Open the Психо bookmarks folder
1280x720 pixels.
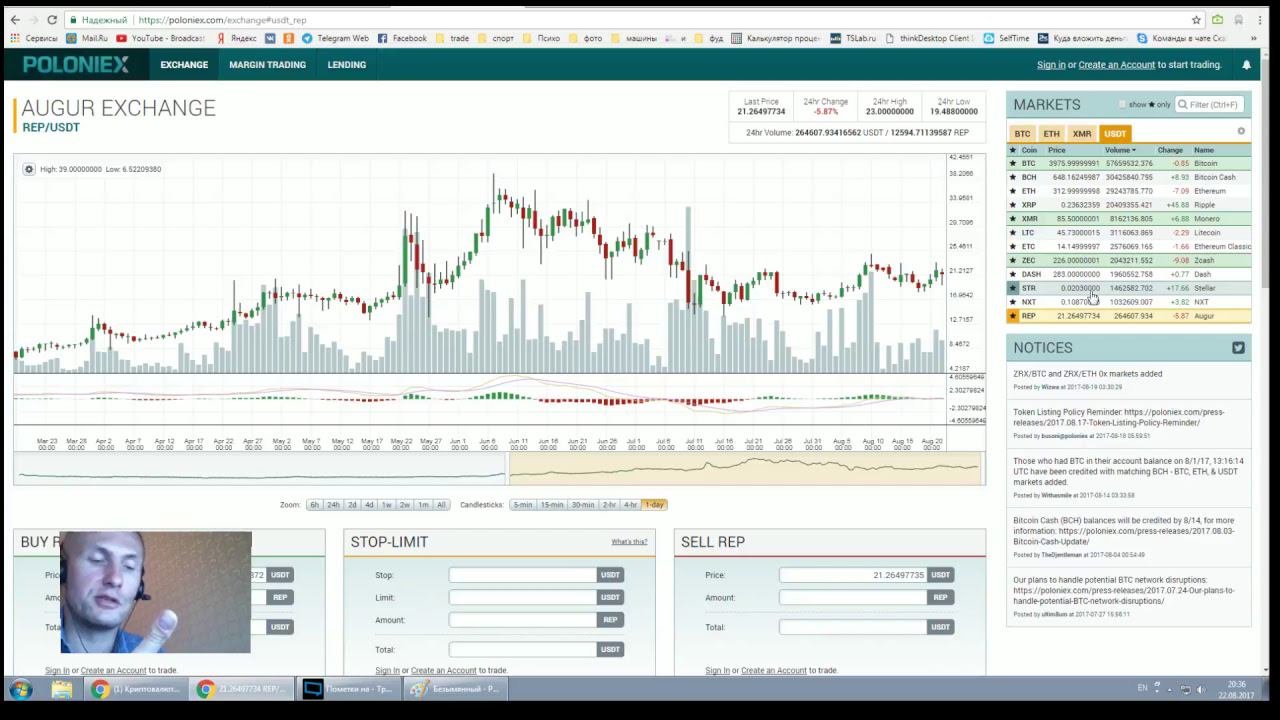click(541, 39)
